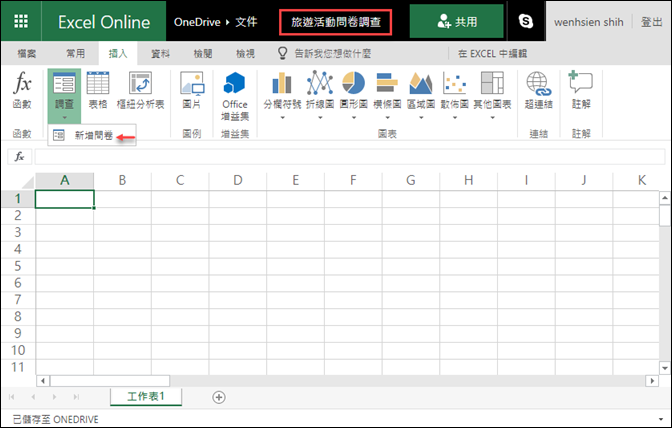Open the File (檔案) tab

[27, 54]
